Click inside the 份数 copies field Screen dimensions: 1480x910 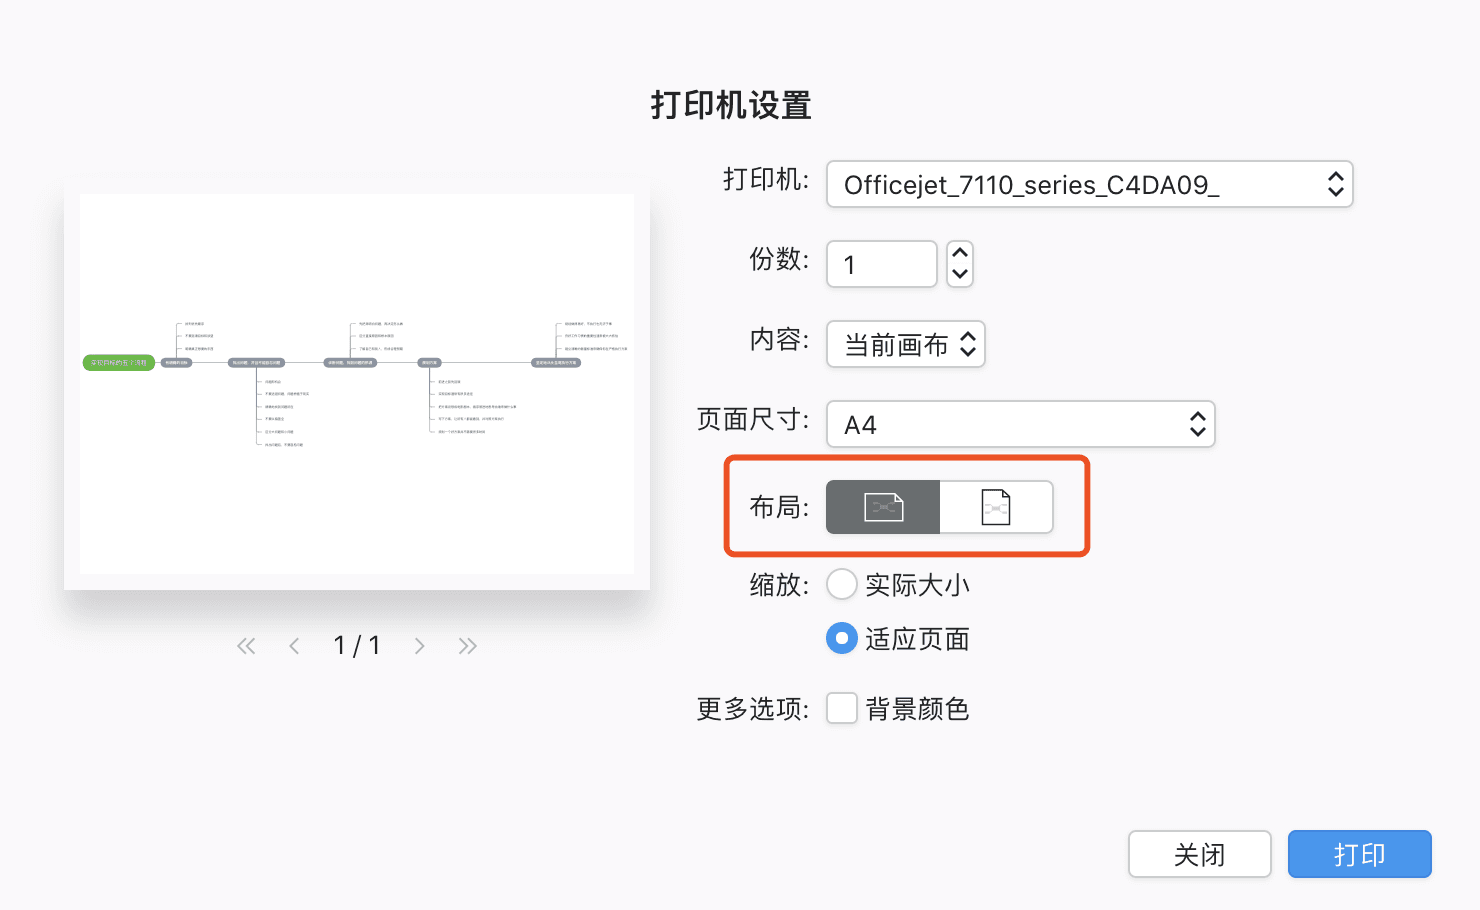[880, 263]
